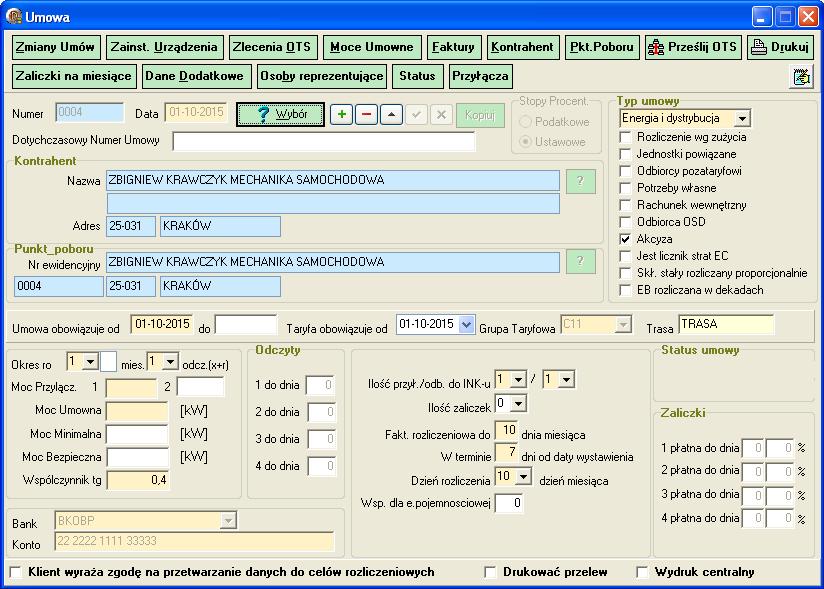This screenshot has height=589, width=824.
Task: Click Fakt. rozliczeniowa do day field
Action: [507, 431]
